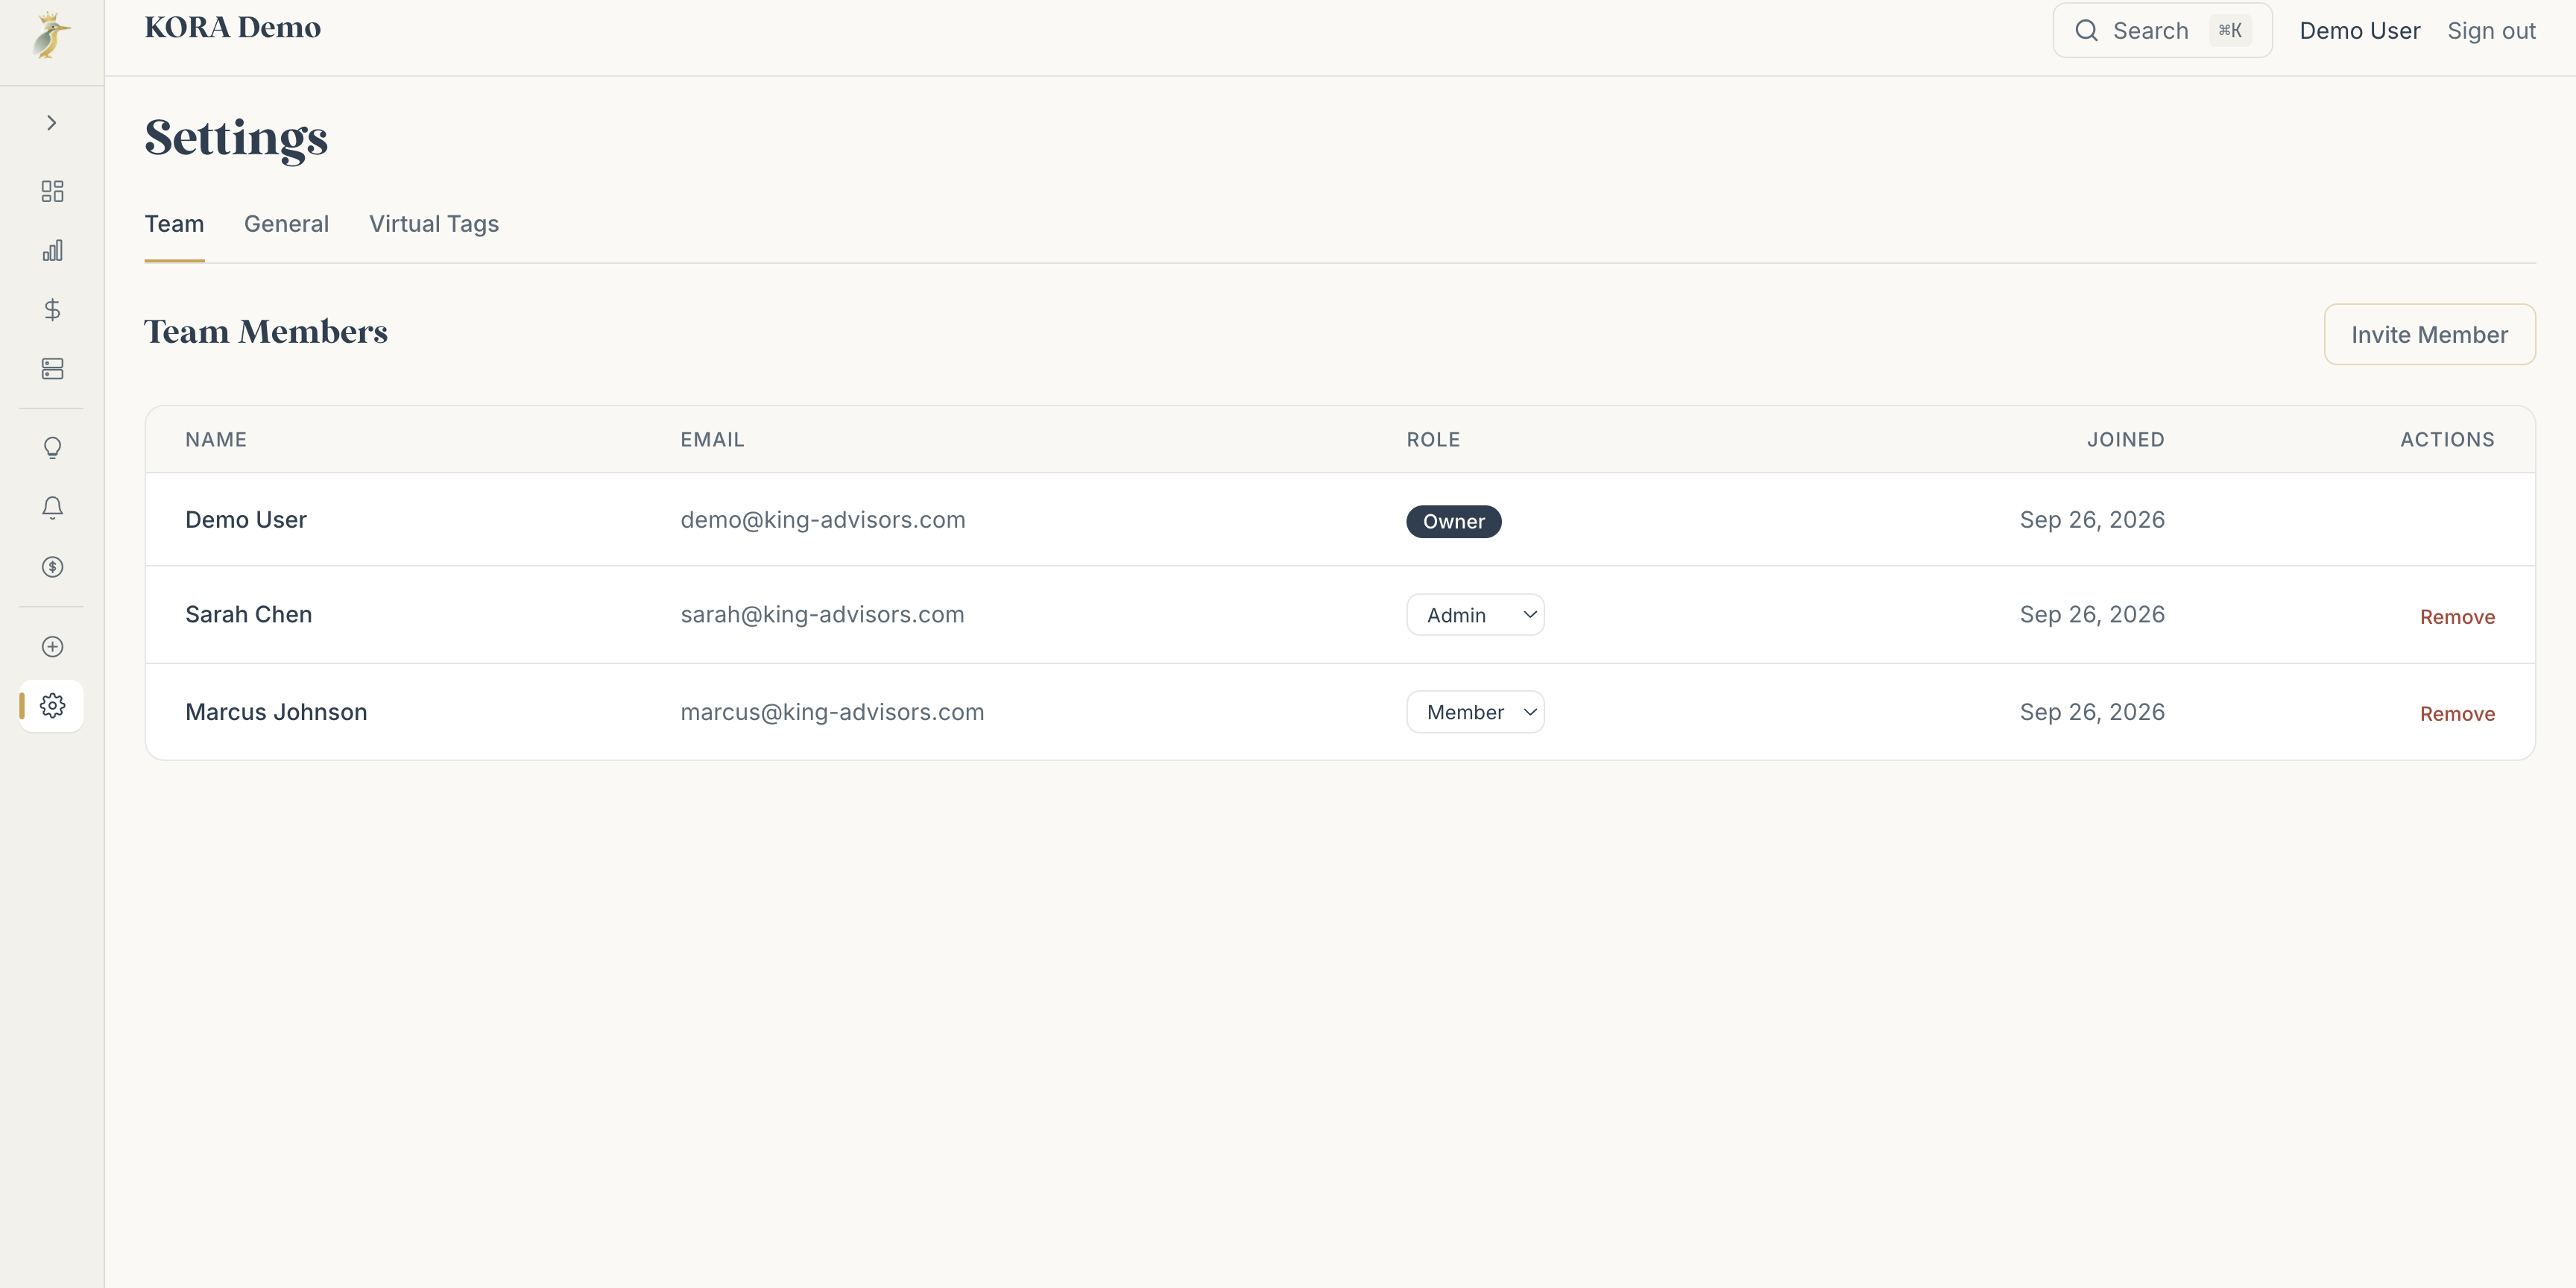Focus the Search field
2576x1288 pixels.
(2162, 31)
